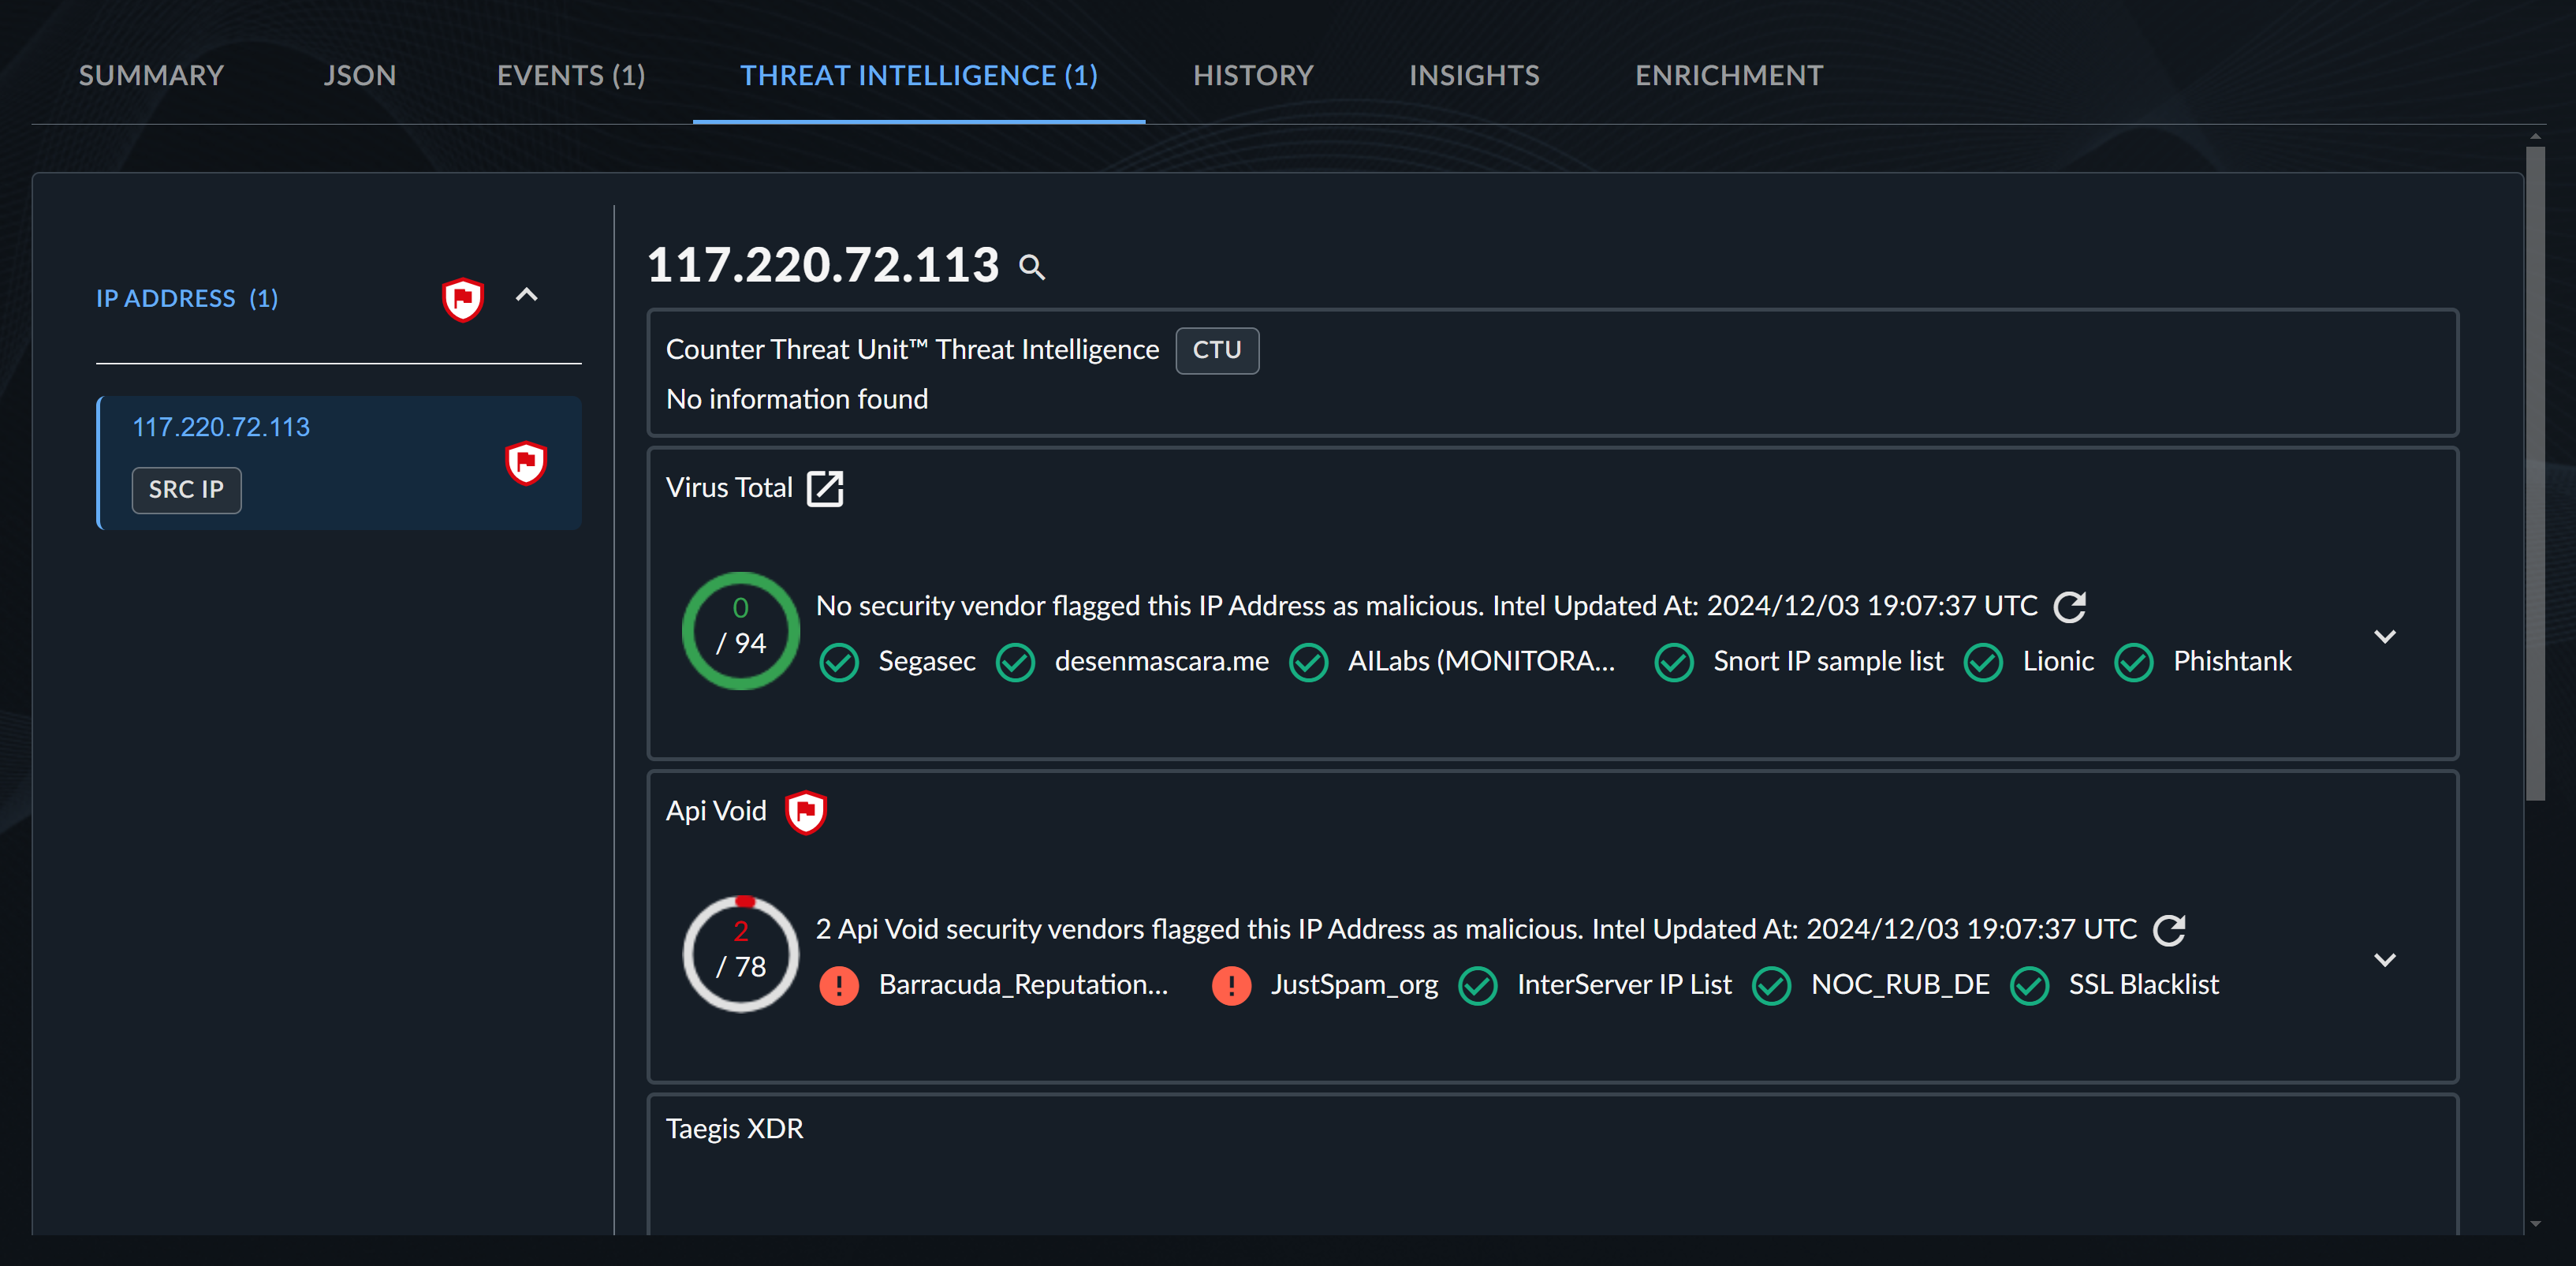Viewport: 2576px width, 1266px height.
Task: Click the Snort IP sample list check icon
Action: click(1674, 662)
